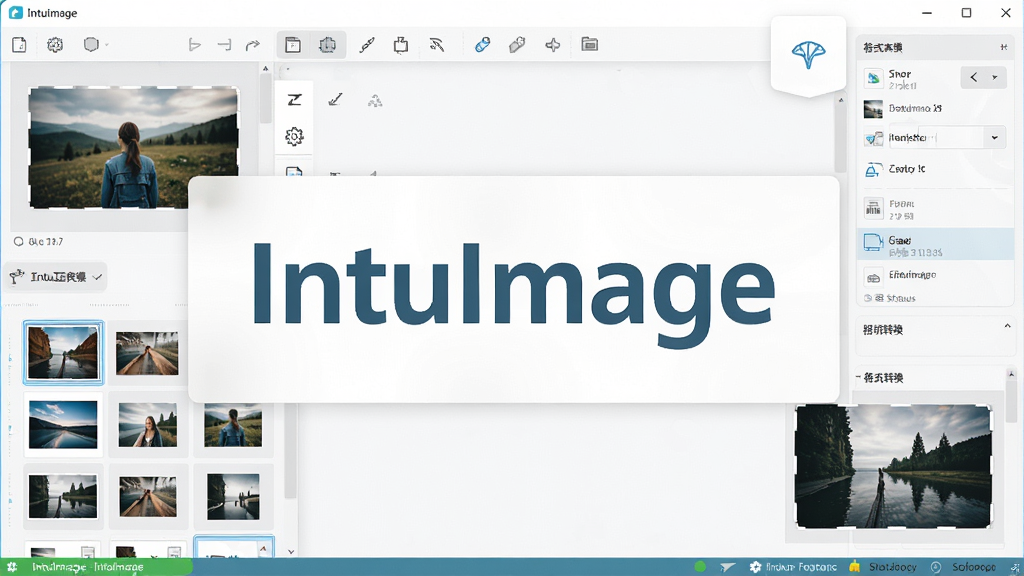Select the row with the landscape thumbnail in the right panel

pyautogui.click(x=935, y=108)
